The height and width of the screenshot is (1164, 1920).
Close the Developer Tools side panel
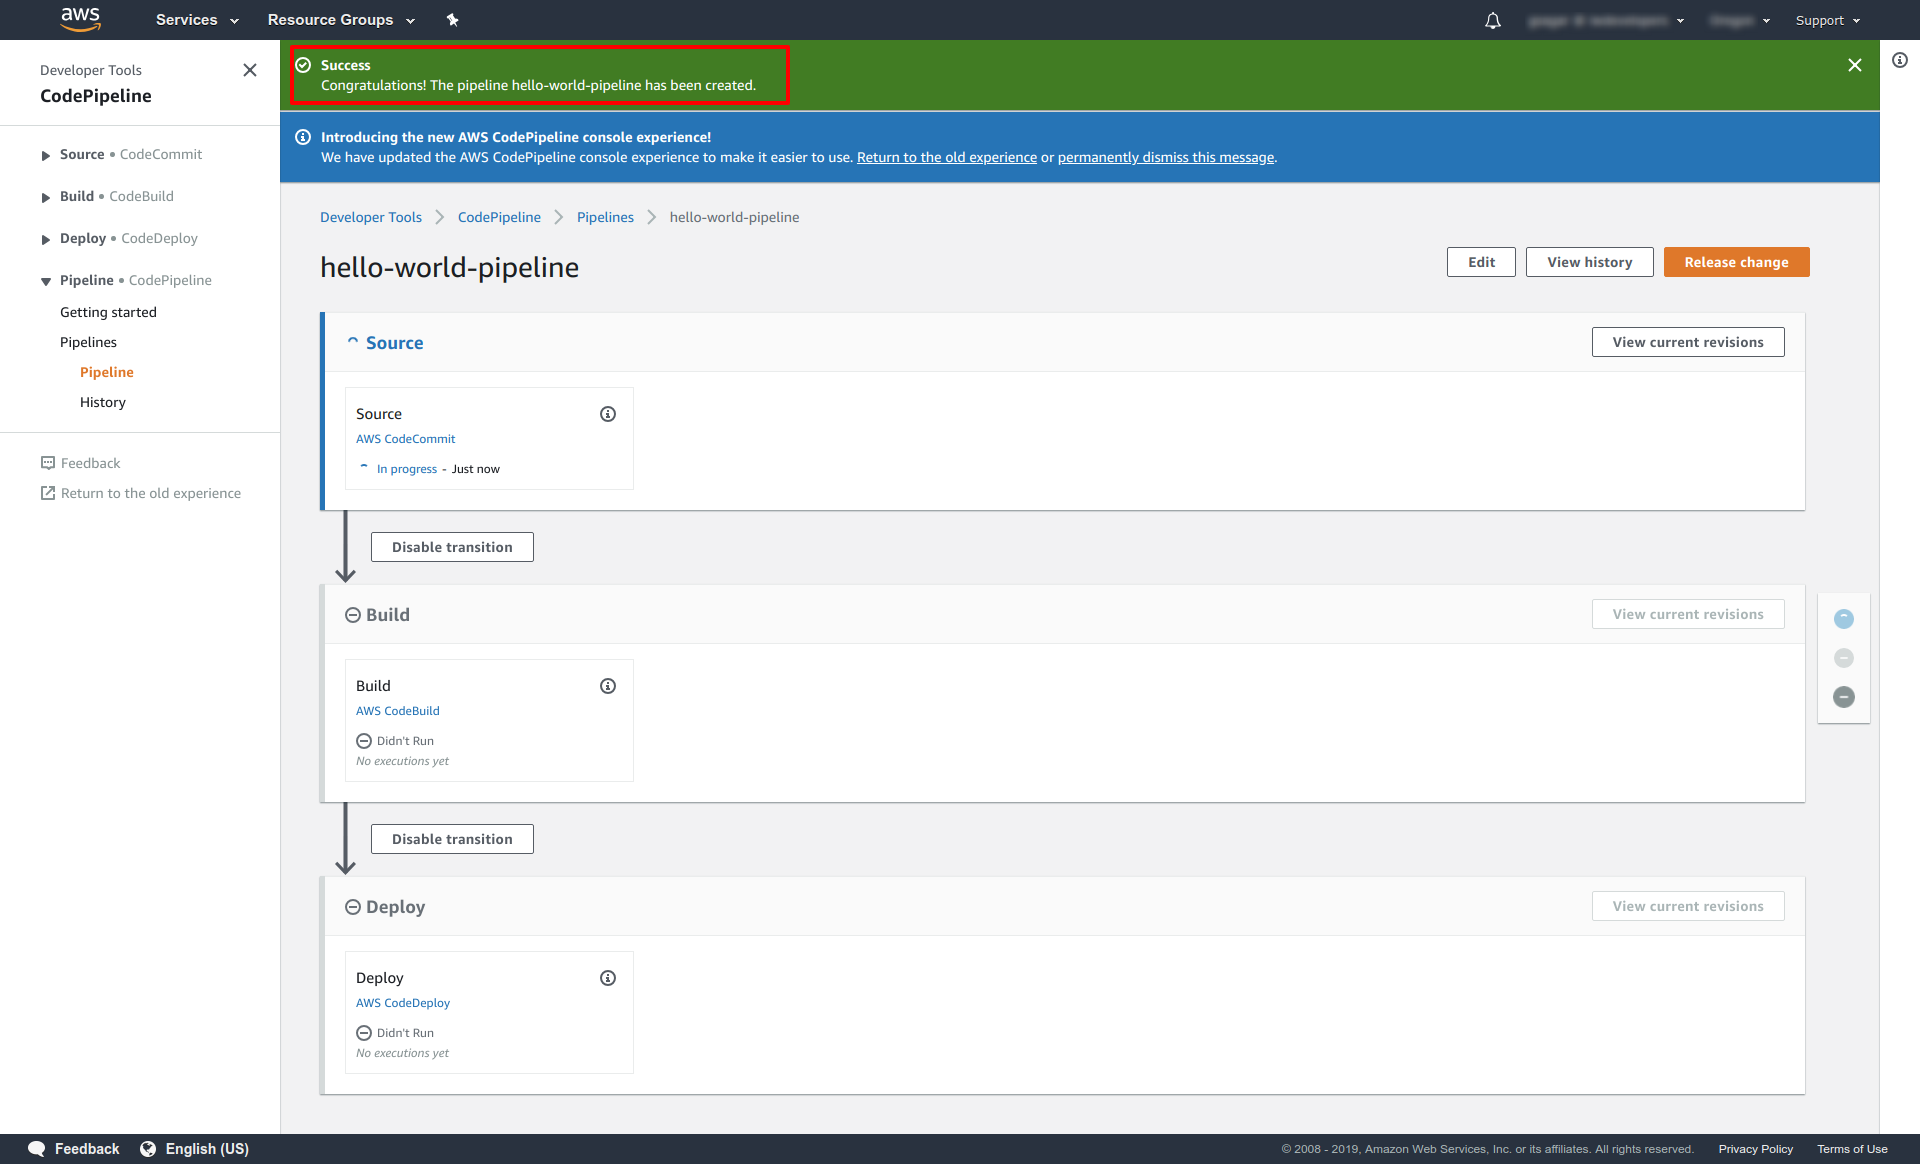(250, 70)
